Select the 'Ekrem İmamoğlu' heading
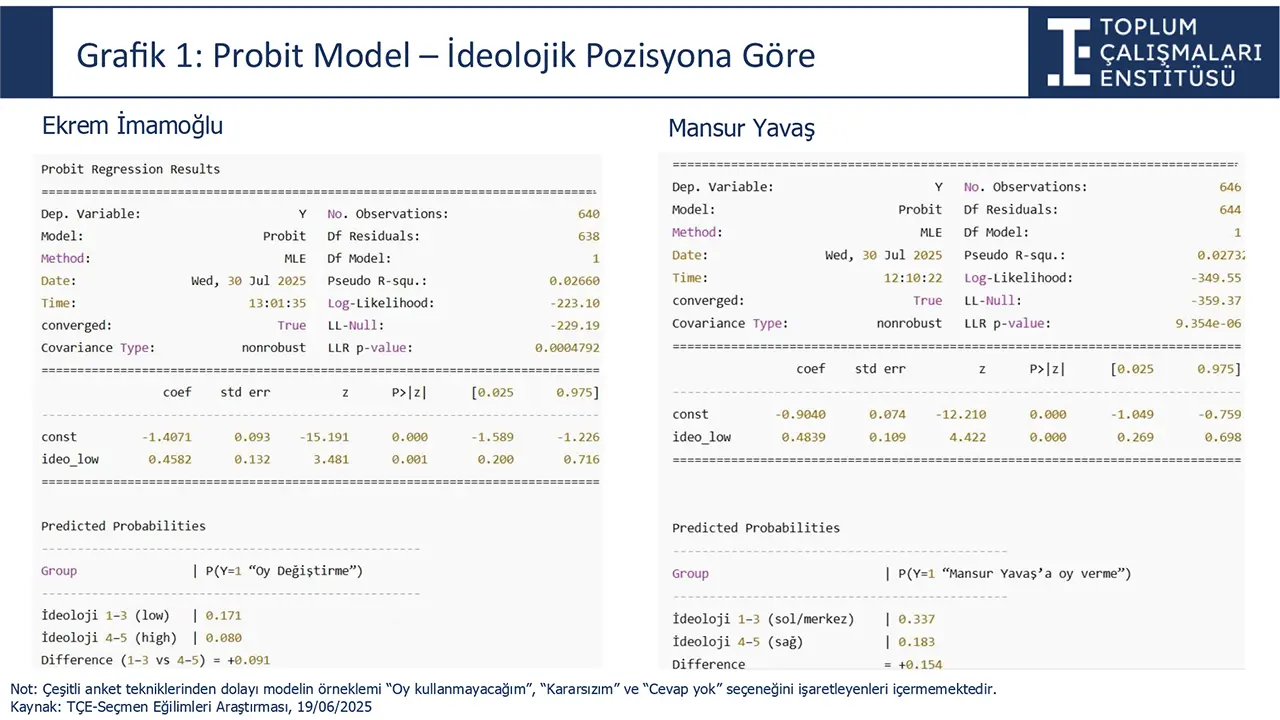The width and height of the screenshot is (1280, 720). (x=132, y=125)
